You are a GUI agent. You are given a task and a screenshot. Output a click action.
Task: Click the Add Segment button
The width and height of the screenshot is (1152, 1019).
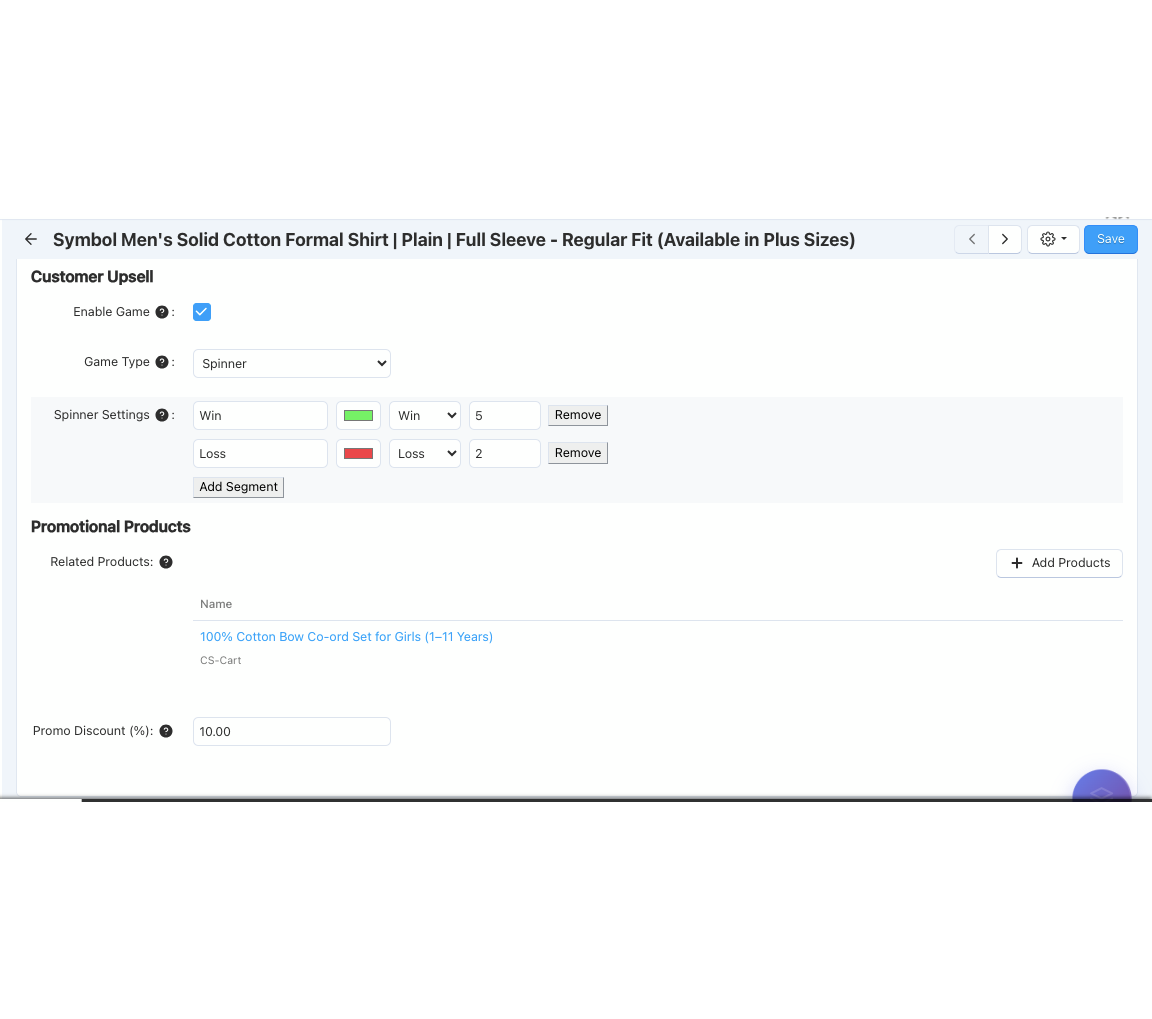[238, 487]
